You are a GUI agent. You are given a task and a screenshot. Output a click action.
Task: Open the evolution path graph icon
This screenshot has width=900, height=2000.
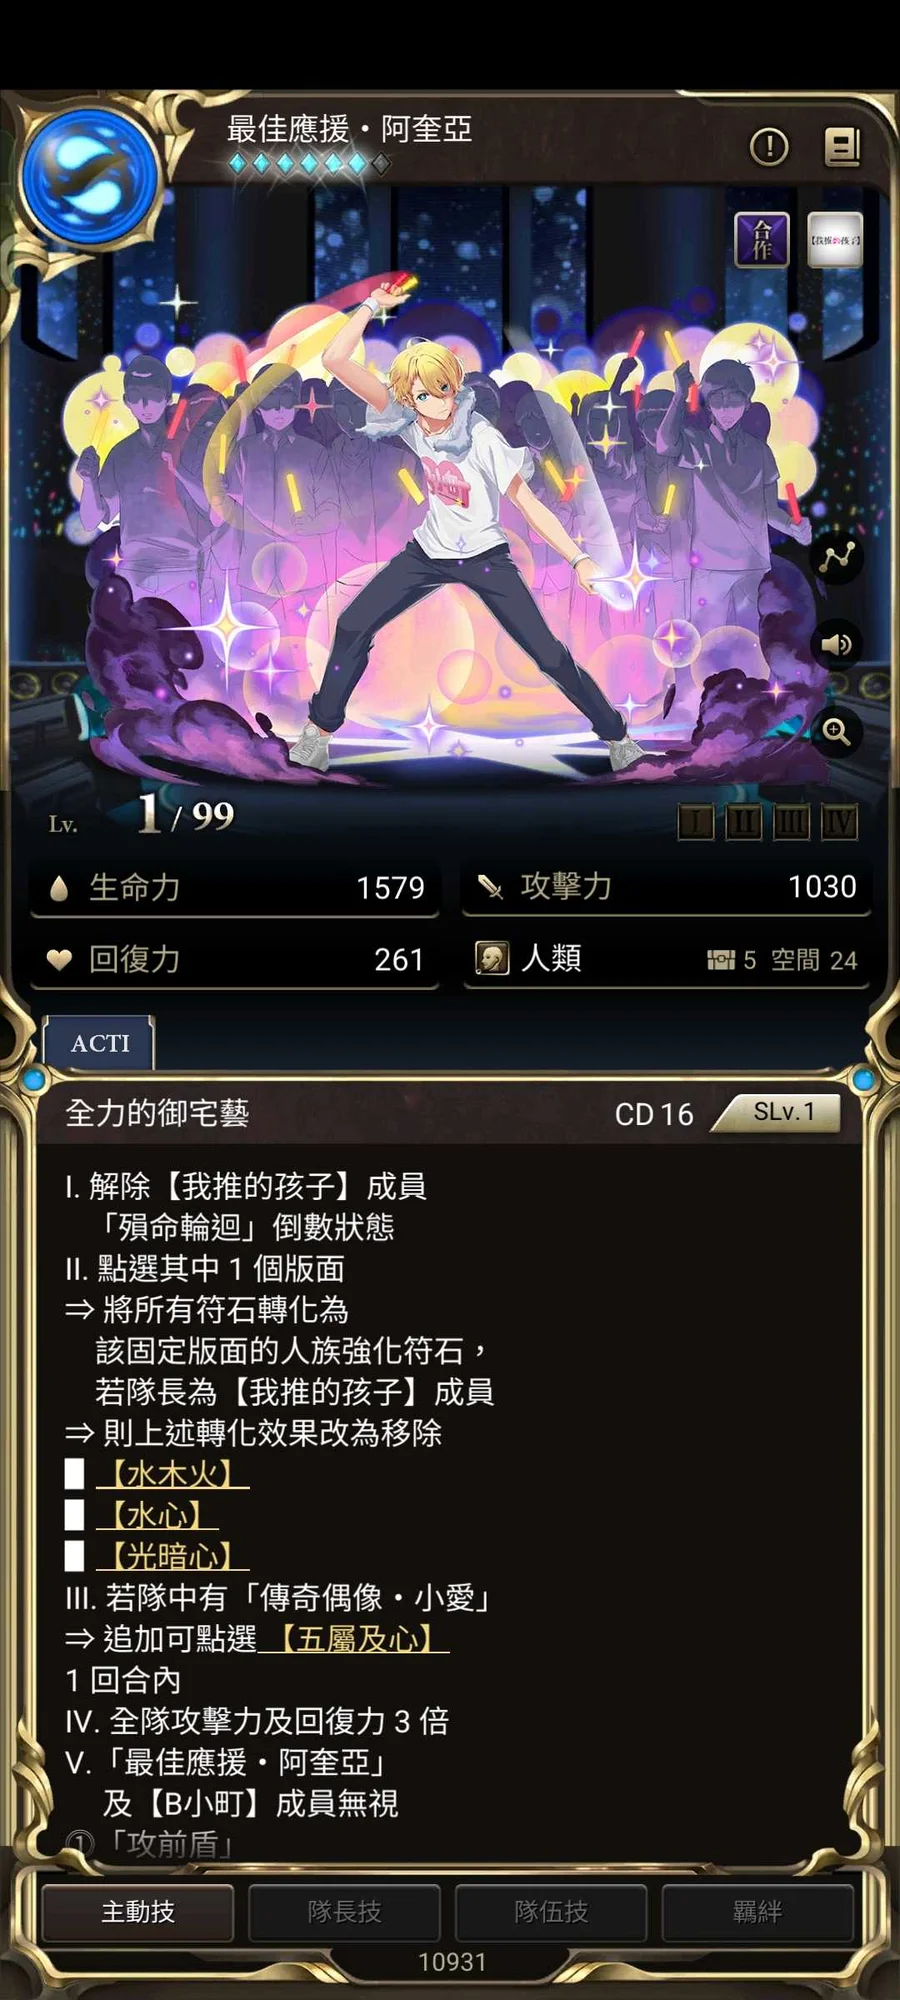point(837,557)
